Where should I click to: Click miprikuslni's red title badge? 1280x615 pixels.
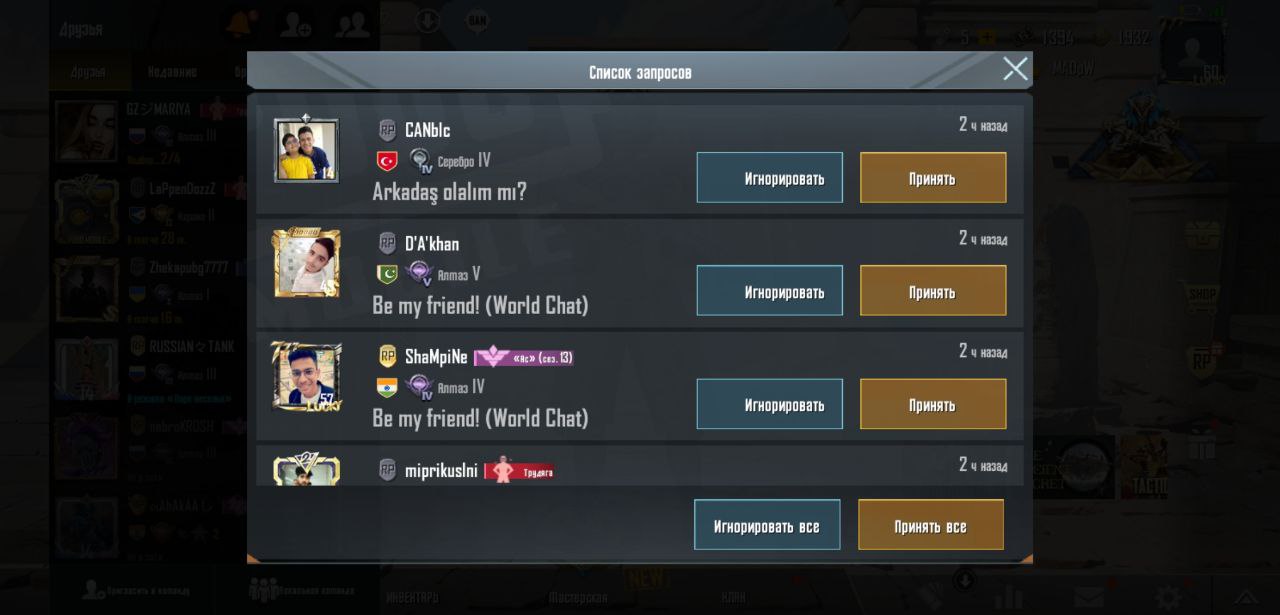tap(519, 470)
